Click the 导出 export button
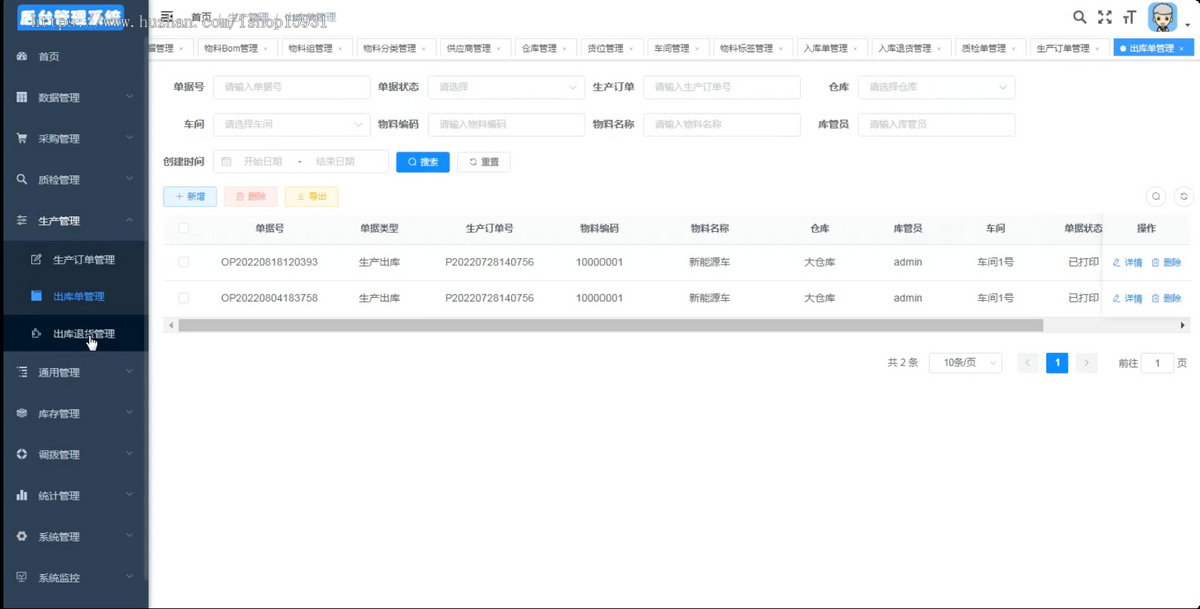Screen dimensions: 1200x609 tap(312, 197)
